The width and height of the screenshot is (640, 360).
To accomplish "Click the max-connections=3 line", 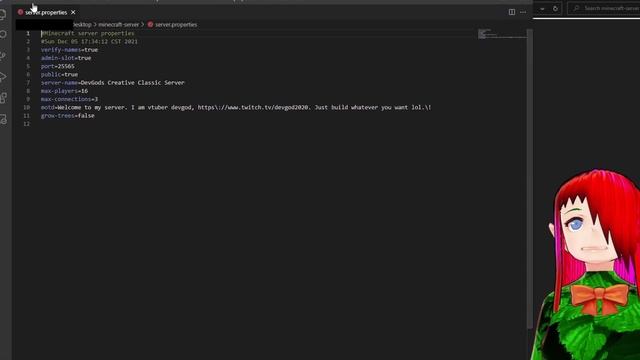I will (69, 99).
